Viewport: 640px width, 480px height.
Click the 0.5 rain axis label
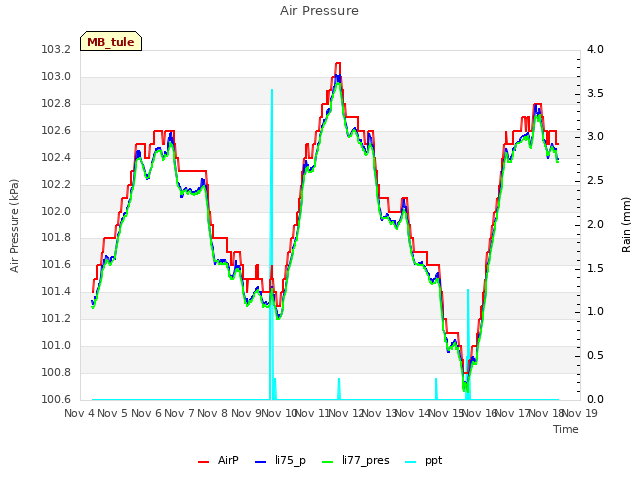595,356
